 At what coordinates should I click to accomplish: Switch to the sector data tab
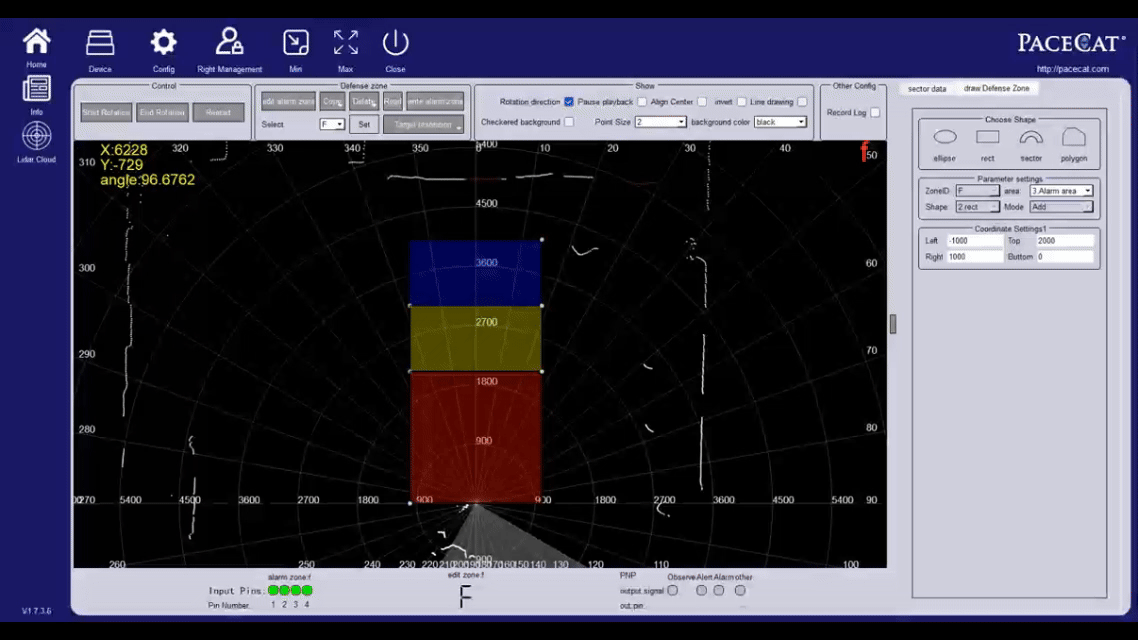tap(927, 89)
